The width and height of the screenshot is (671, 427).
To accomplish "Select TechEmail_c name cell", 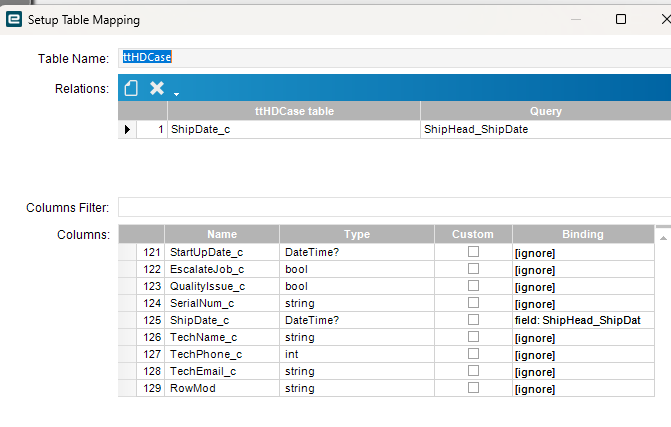I will click(x=222, y=371).
